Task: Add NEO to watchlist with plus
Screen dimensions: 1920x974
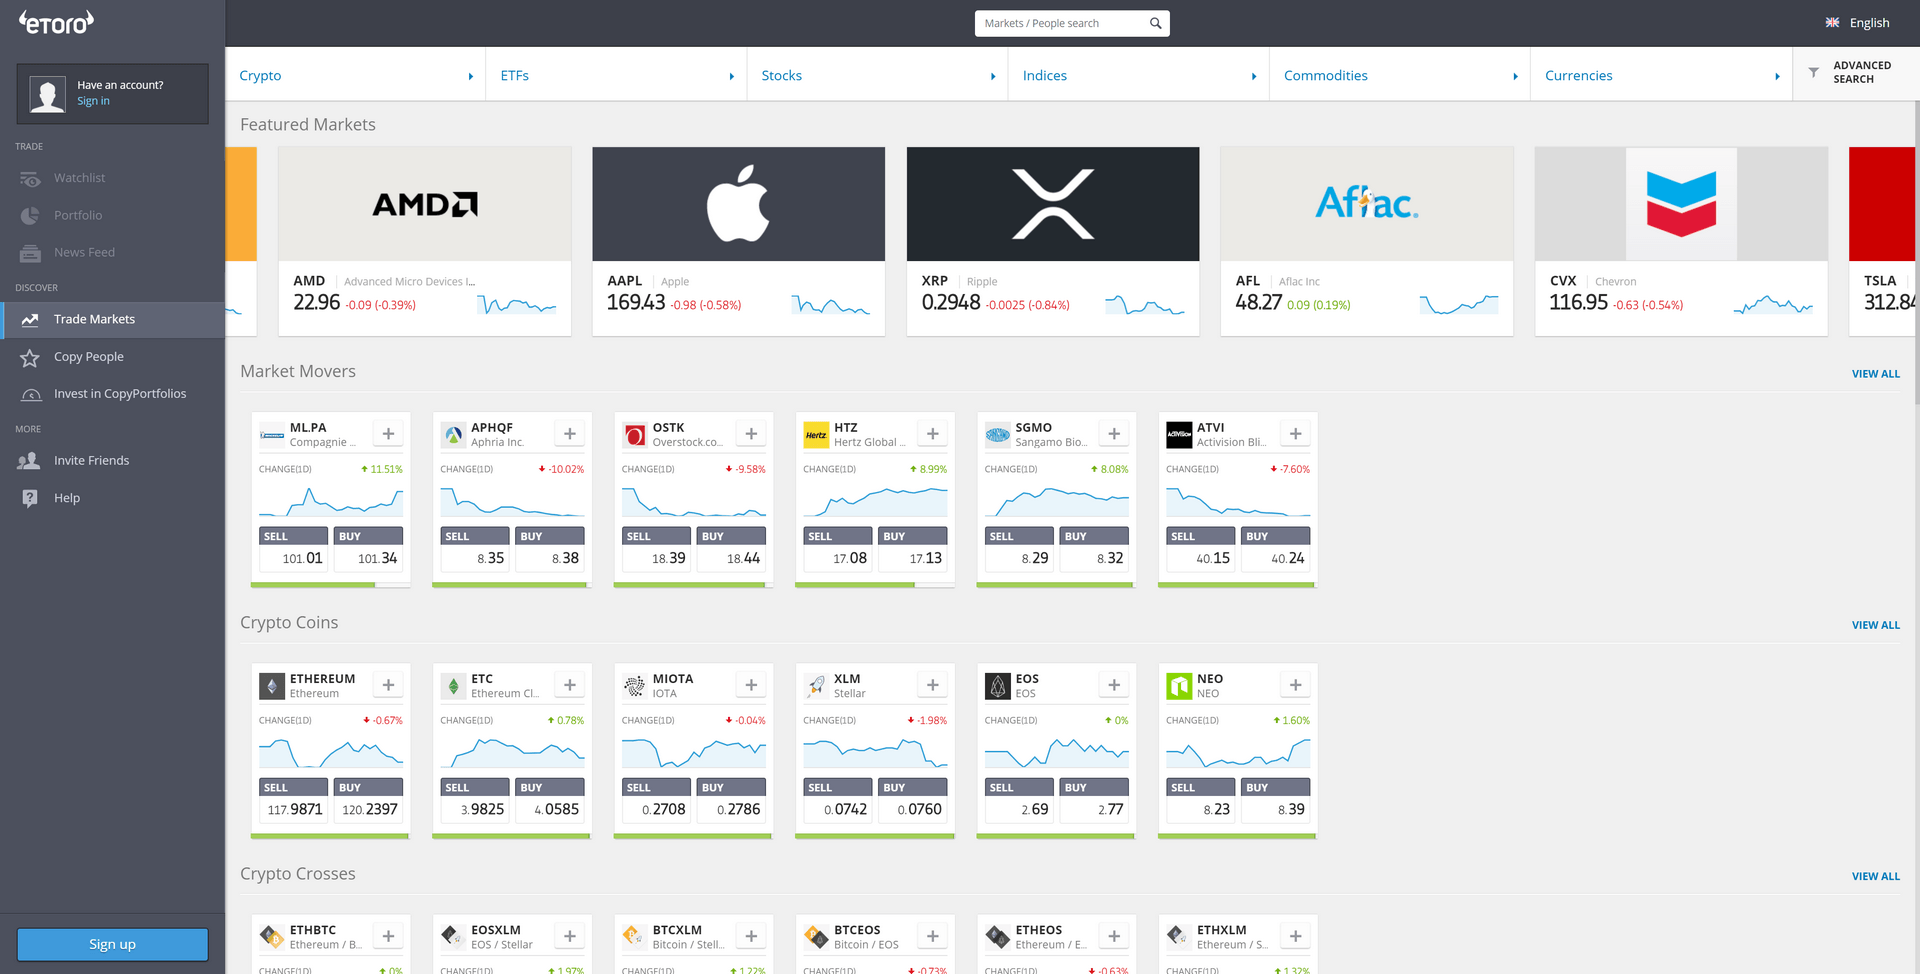Action: (x=1295, y=684)
